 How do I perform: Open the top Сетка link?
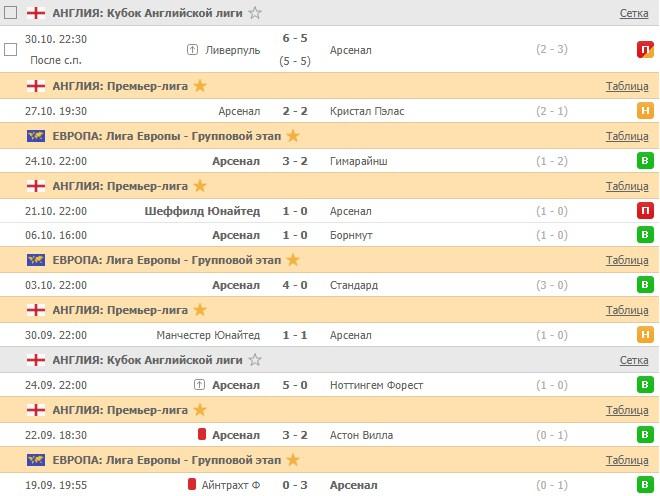click(x=633, y=13)
